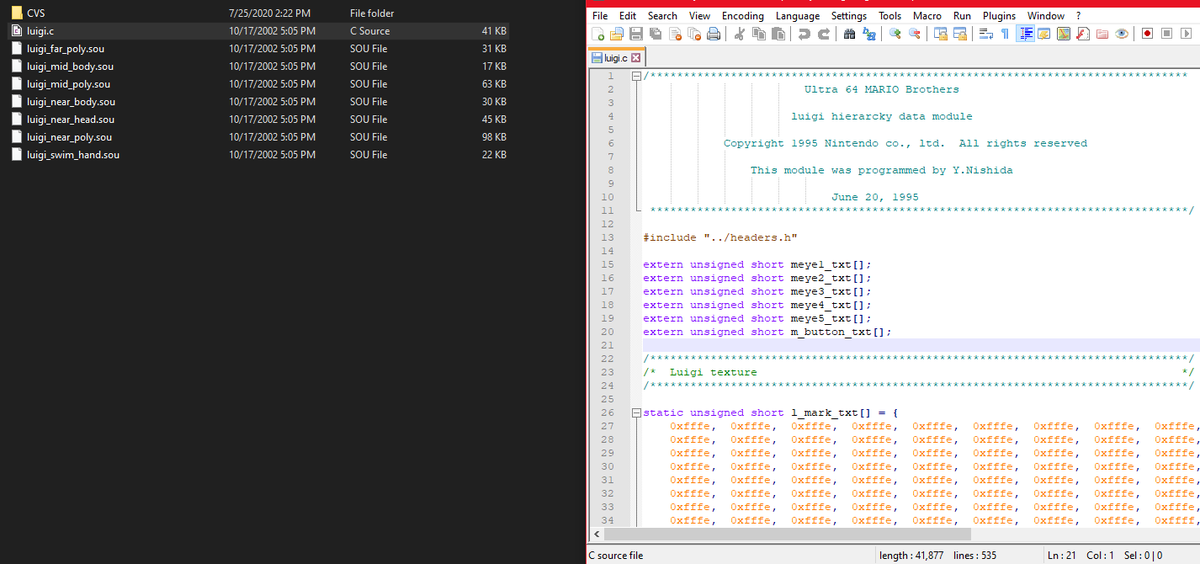Save the current luigi.c file
1200x564 pixels.
[635, 33]
